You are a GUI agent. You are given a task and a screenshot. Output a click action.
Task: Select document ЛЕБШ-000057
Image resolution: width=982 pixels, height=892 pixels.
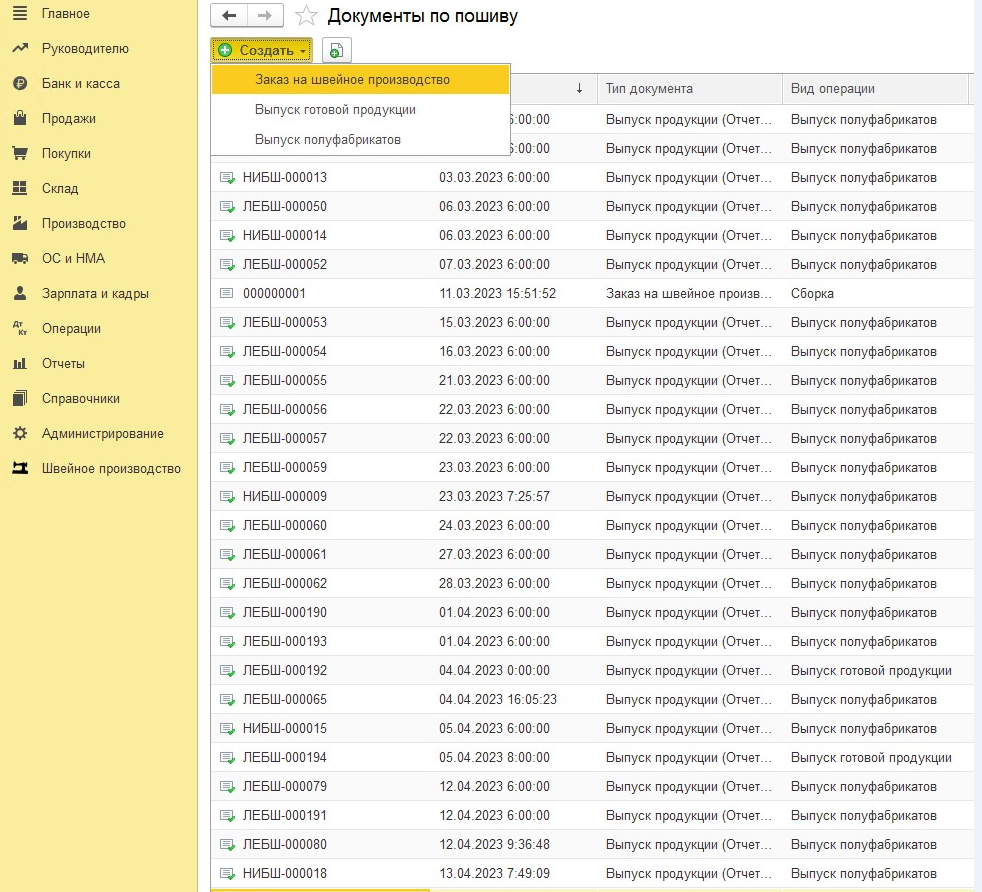(x=285, y=438)
